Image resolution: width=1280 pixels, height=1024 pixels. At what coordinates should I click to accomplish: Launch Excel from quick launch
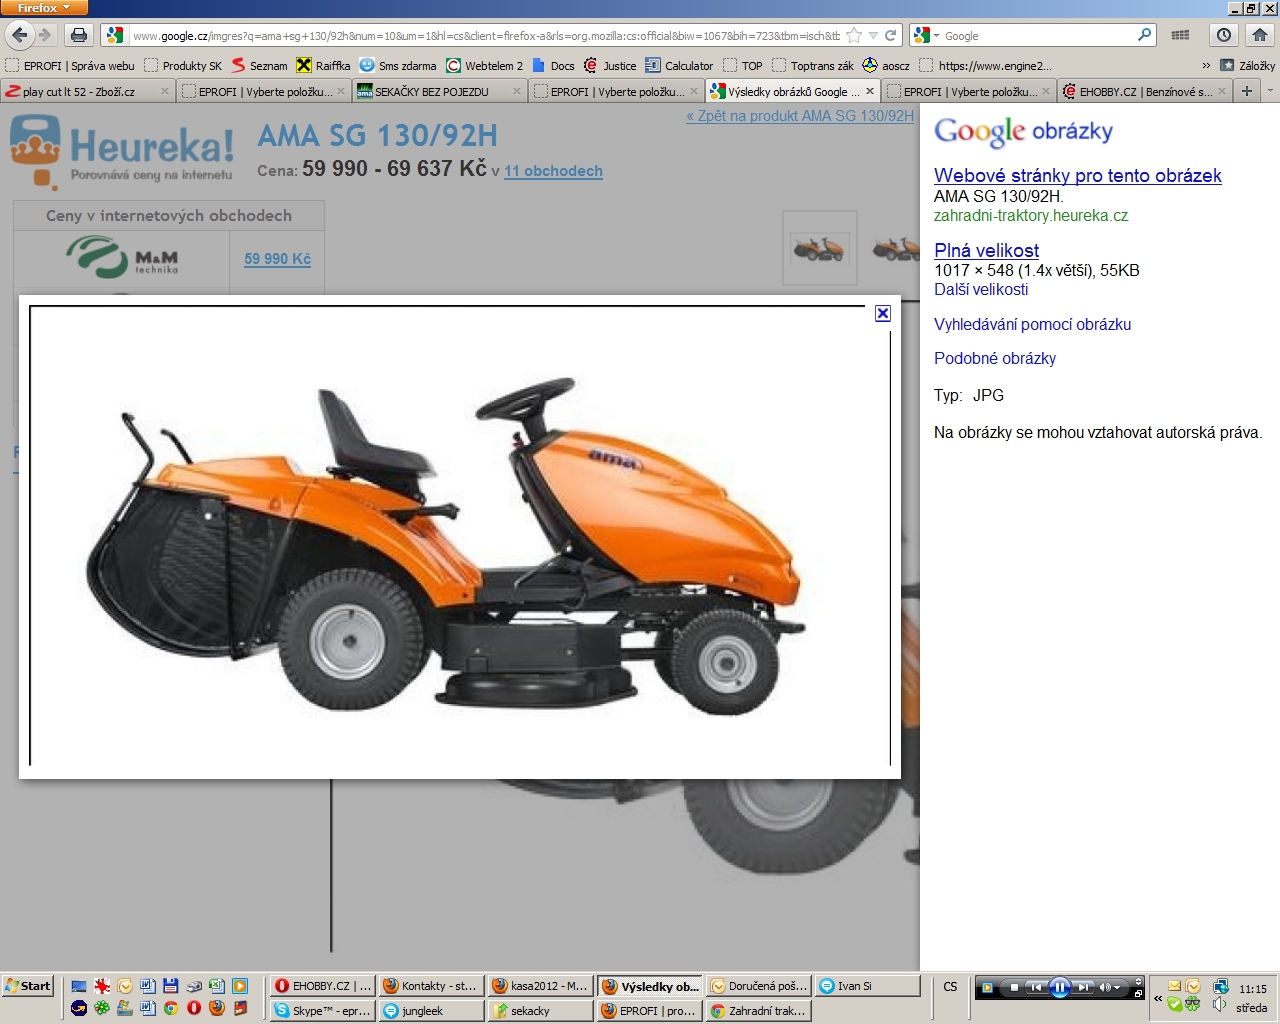pos(217,986)
